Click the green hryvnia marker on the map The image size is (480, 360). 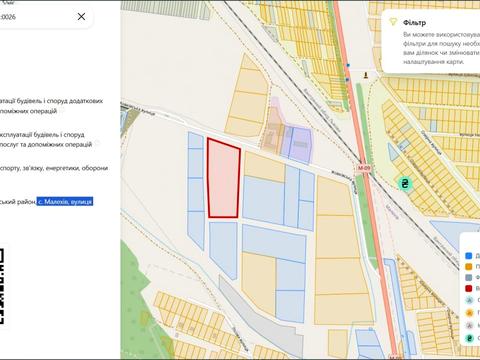tap(405, 183)
